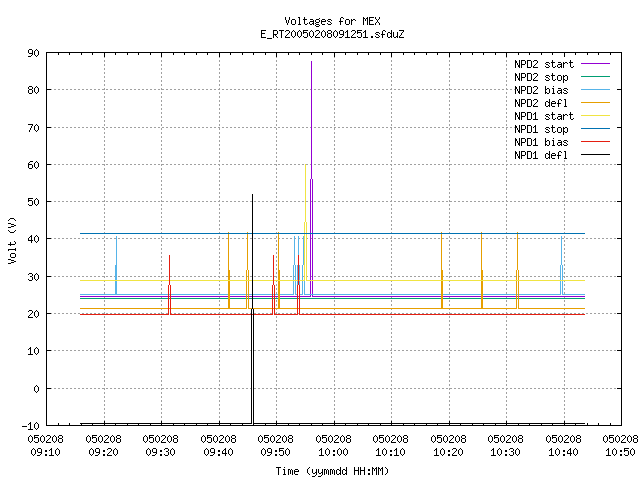Click the y-axis tick label 90
The height and width of the screenshot is (480, 640).
(33, 53)
